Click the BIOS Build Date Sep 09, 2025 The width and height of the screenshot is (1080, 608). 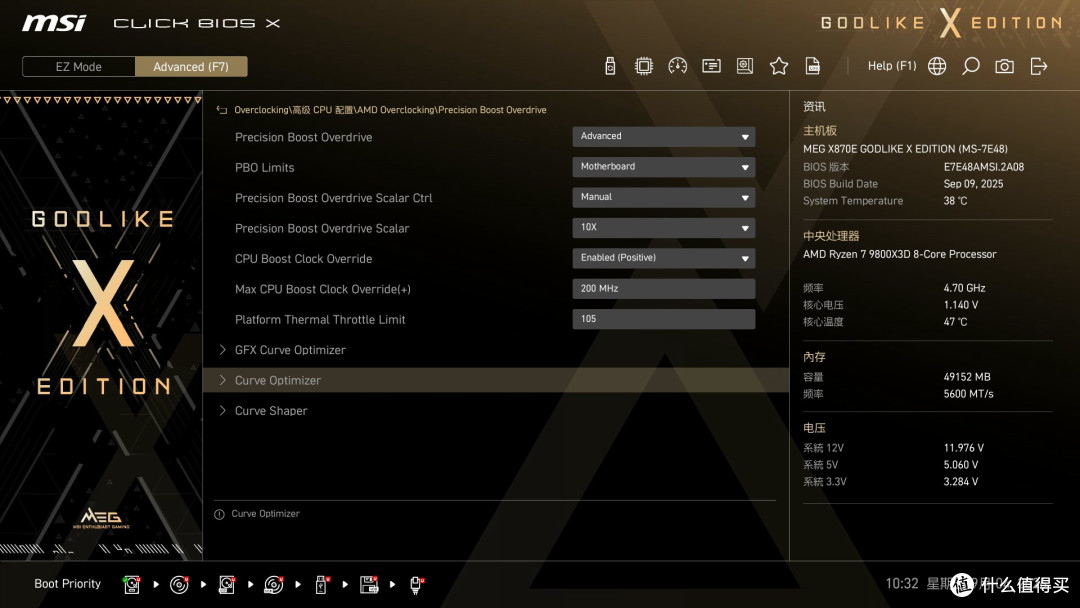[x=973, y=184]
